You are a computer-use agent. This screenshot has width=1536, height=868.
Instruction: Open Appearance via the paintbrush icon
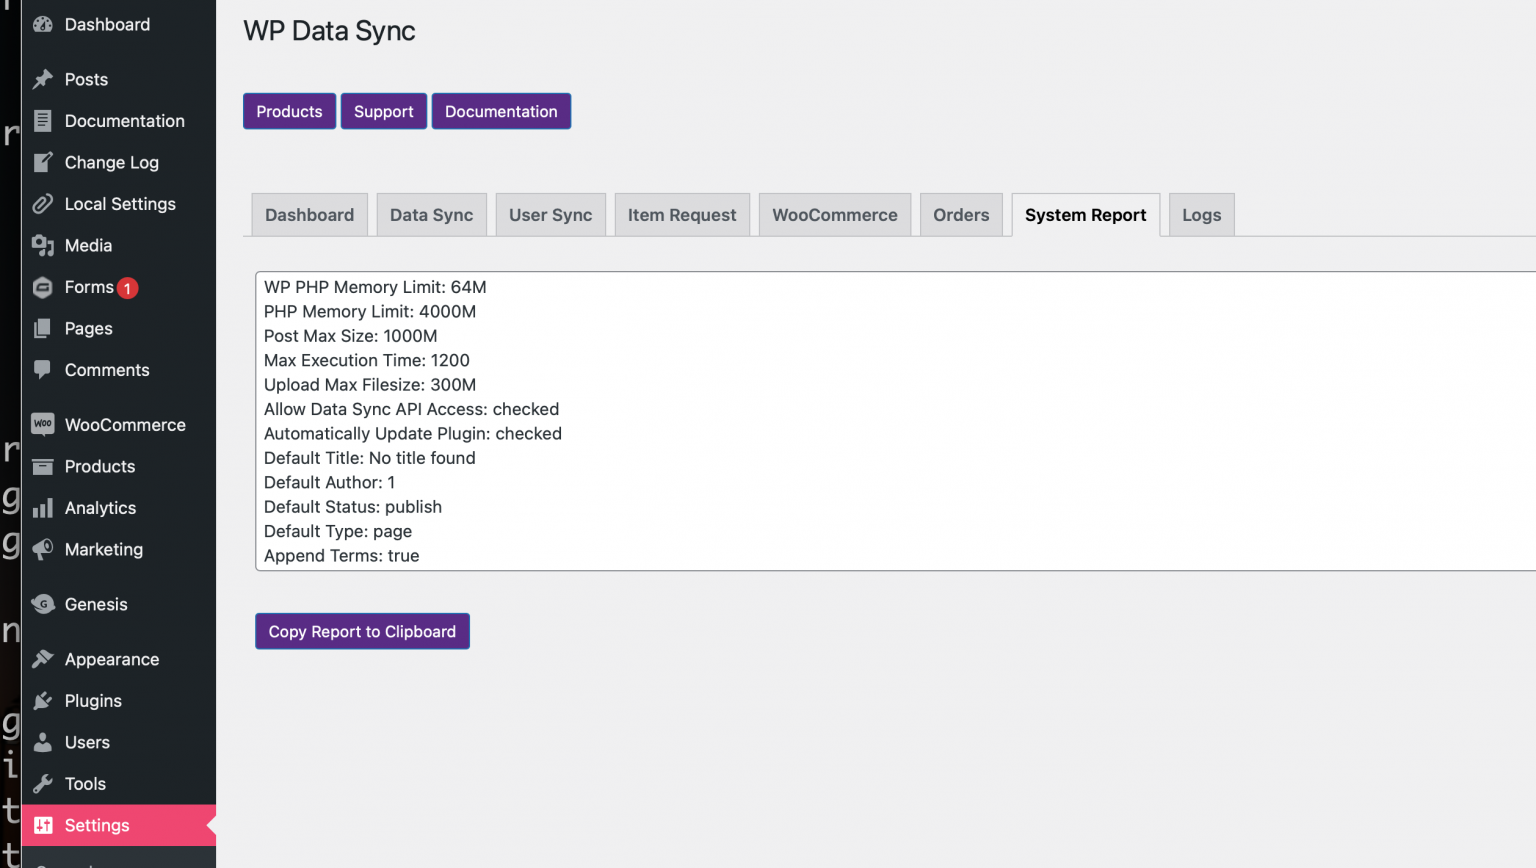44,659
